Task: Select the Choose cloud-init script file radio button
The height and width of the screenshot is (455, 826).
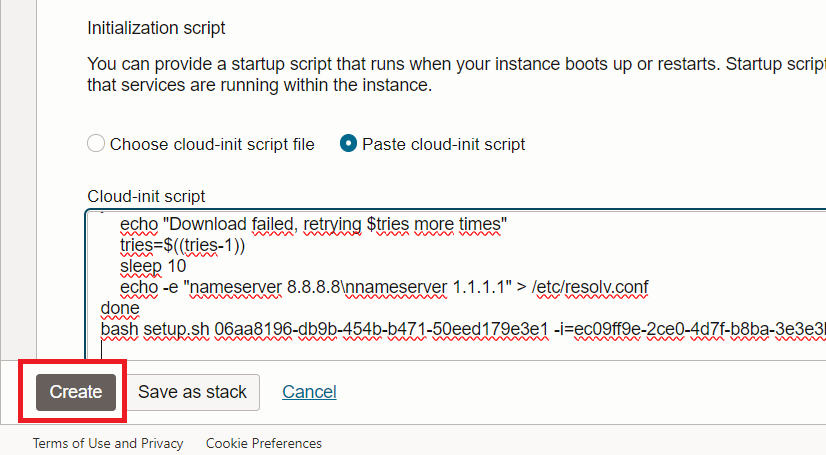Action: [96, 144]
